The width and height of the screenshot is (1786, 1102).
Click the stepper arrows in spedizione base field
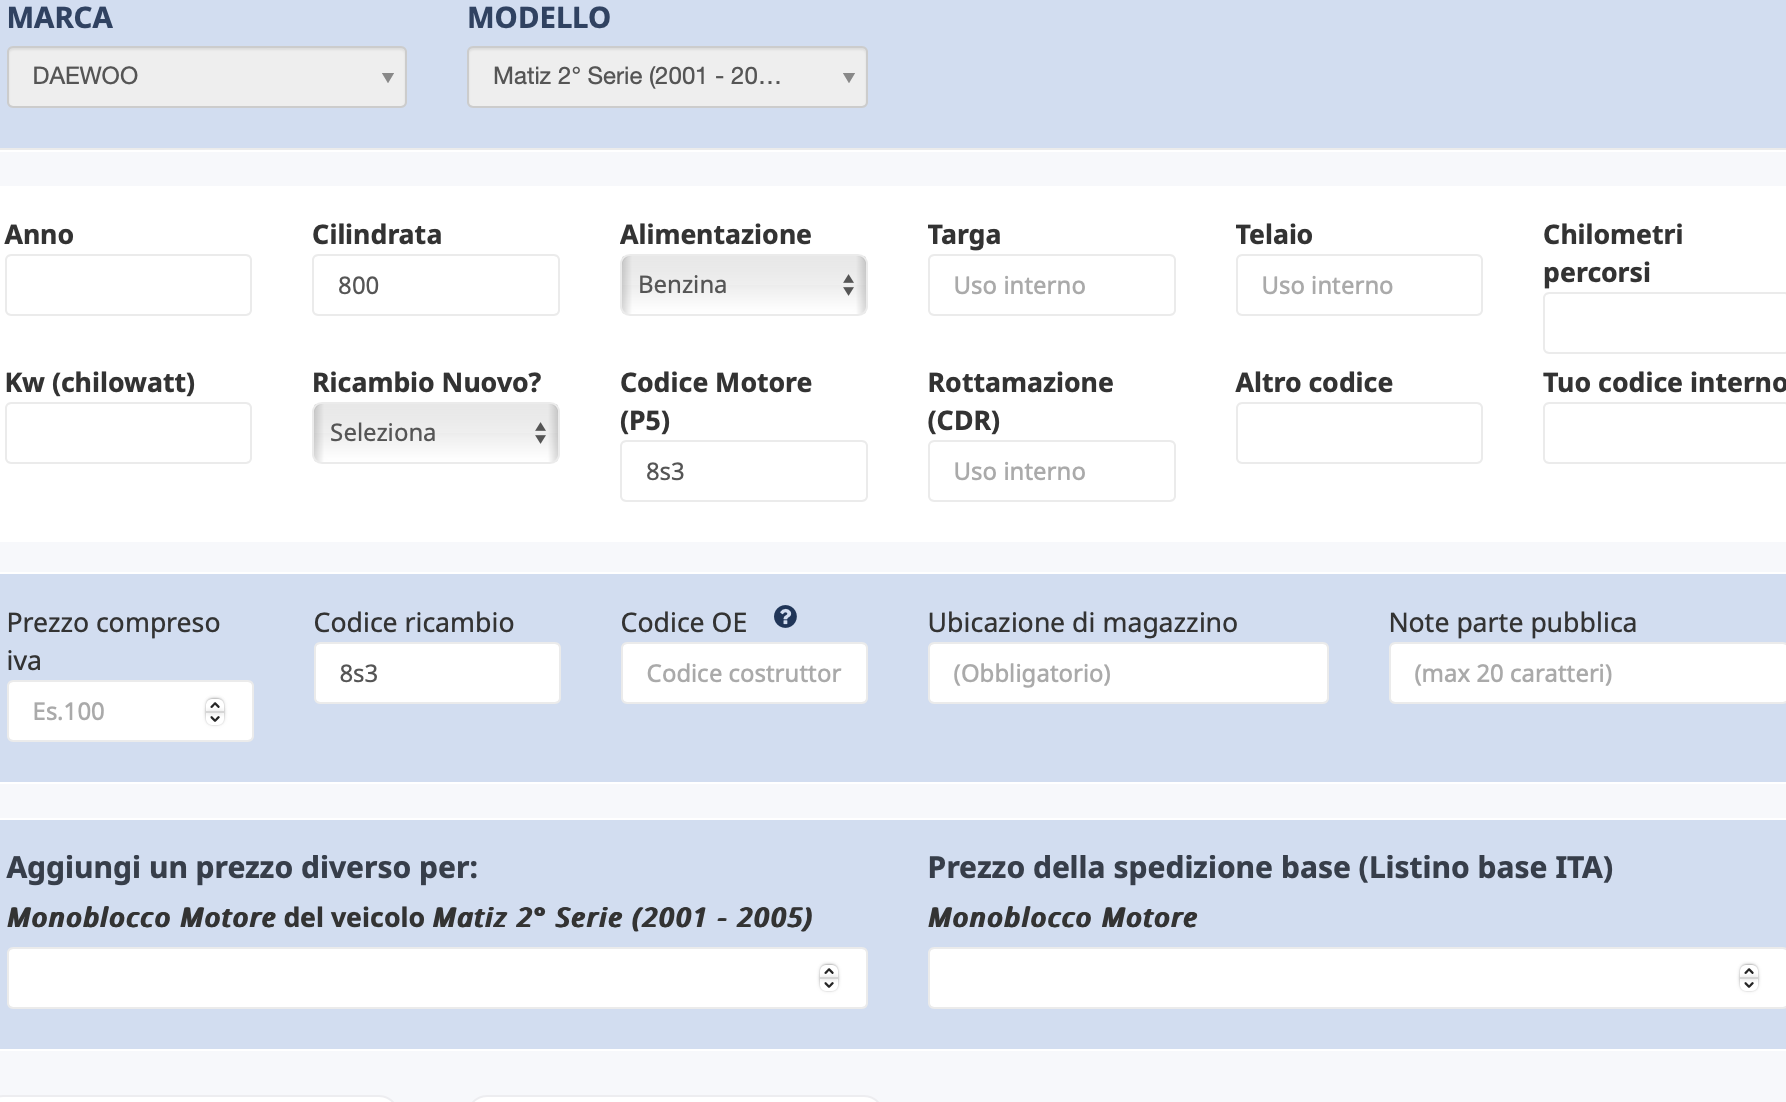coord(1749,977)
